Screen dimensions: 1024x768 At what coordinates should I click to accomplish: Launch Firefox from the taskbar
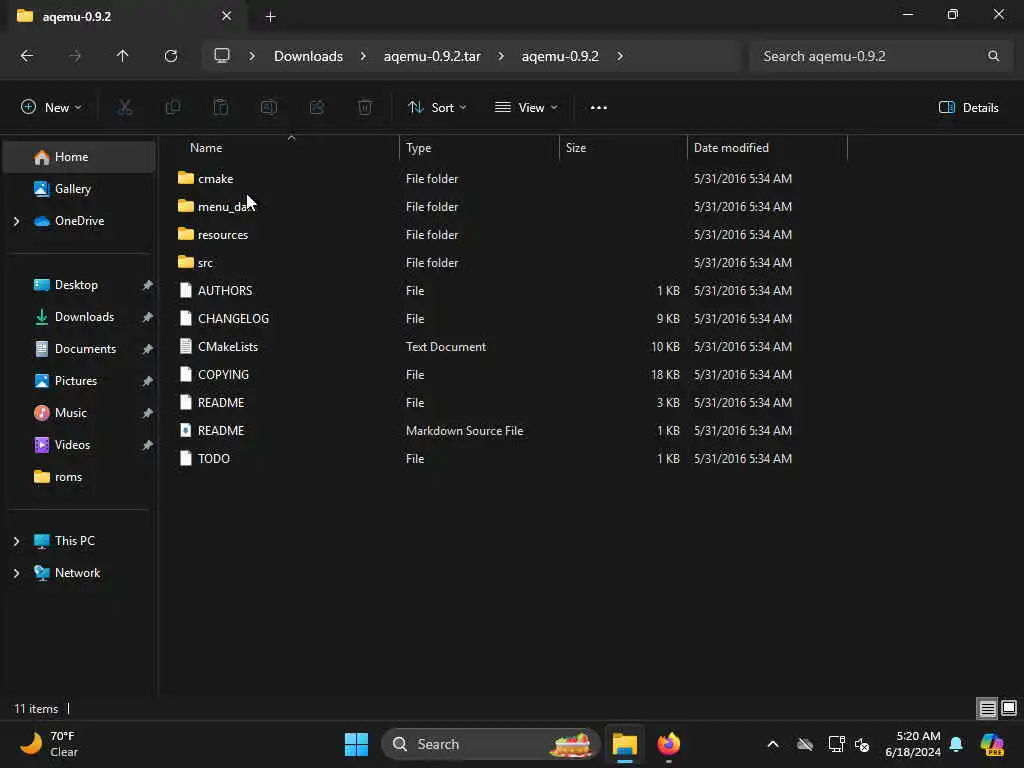click(669, 744)
